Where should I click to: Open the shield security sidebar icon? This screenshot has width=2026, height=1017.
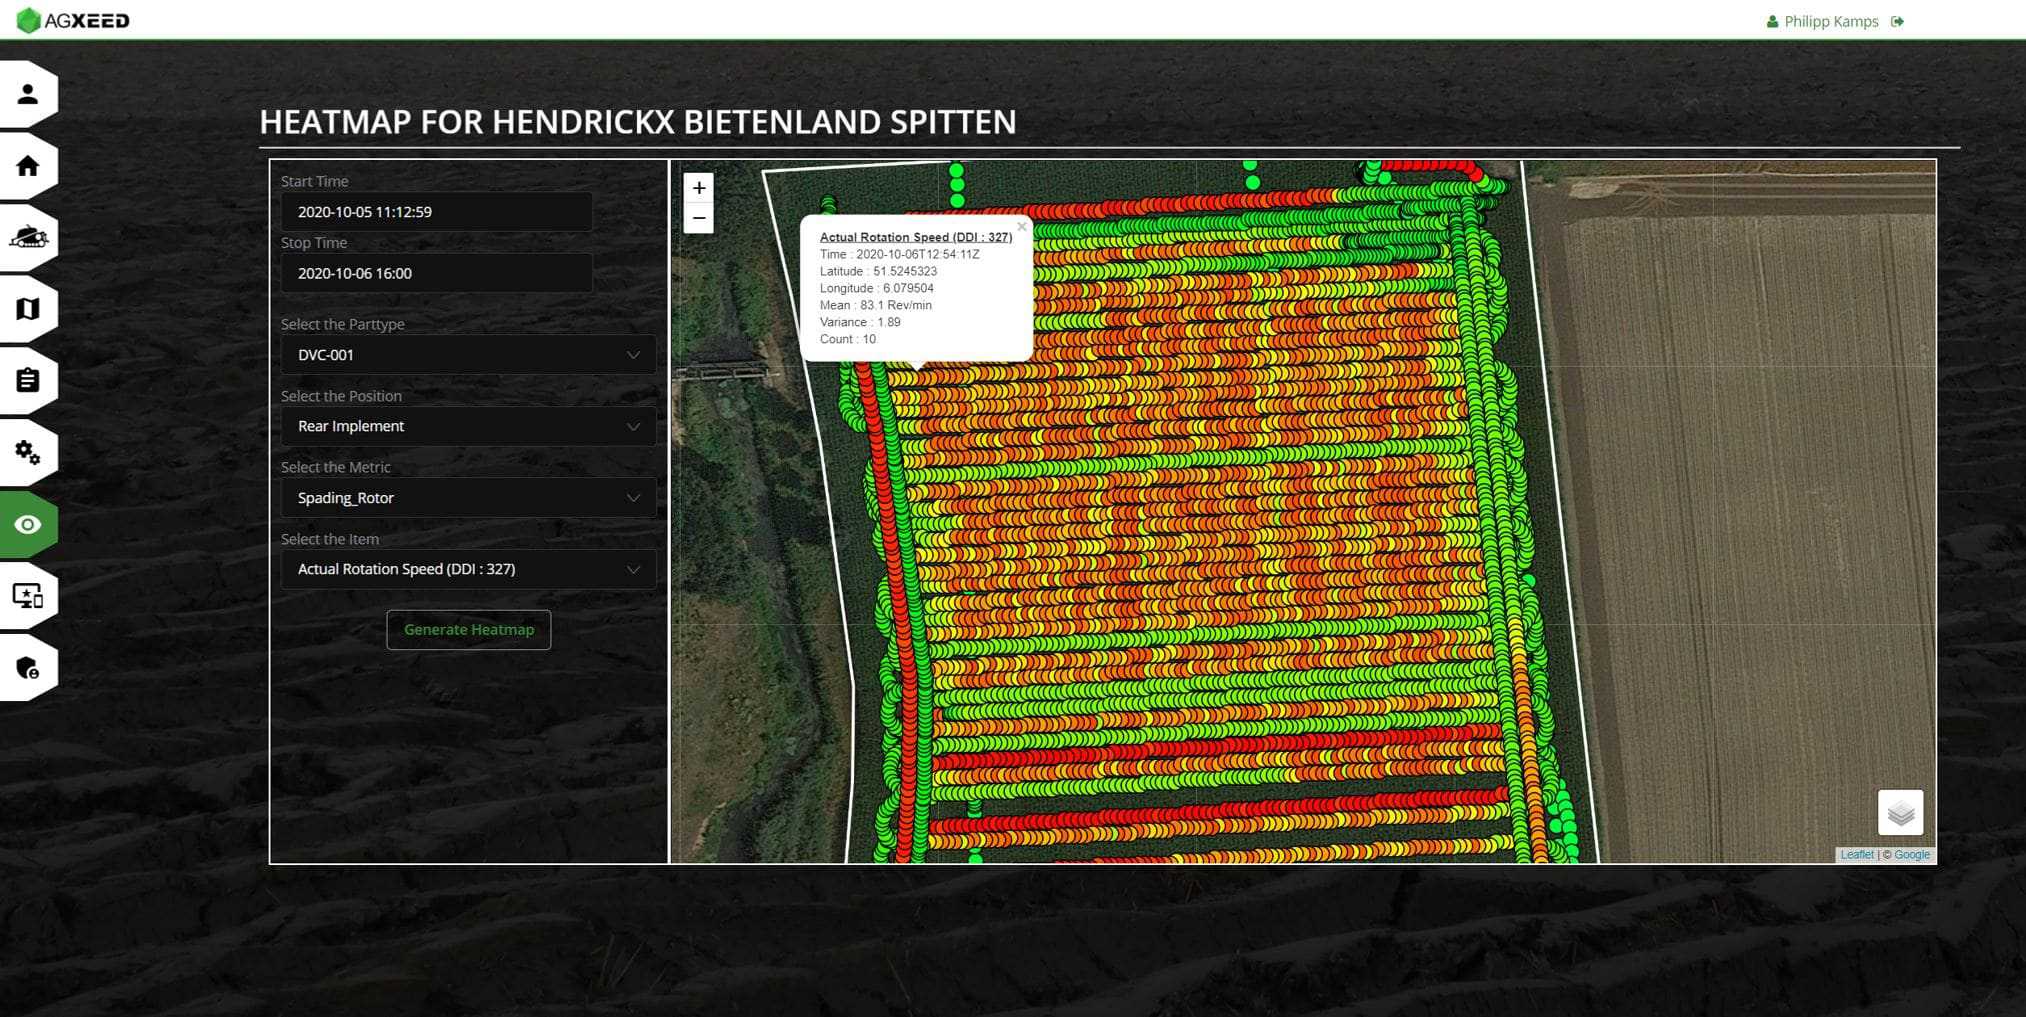(28, 667)
